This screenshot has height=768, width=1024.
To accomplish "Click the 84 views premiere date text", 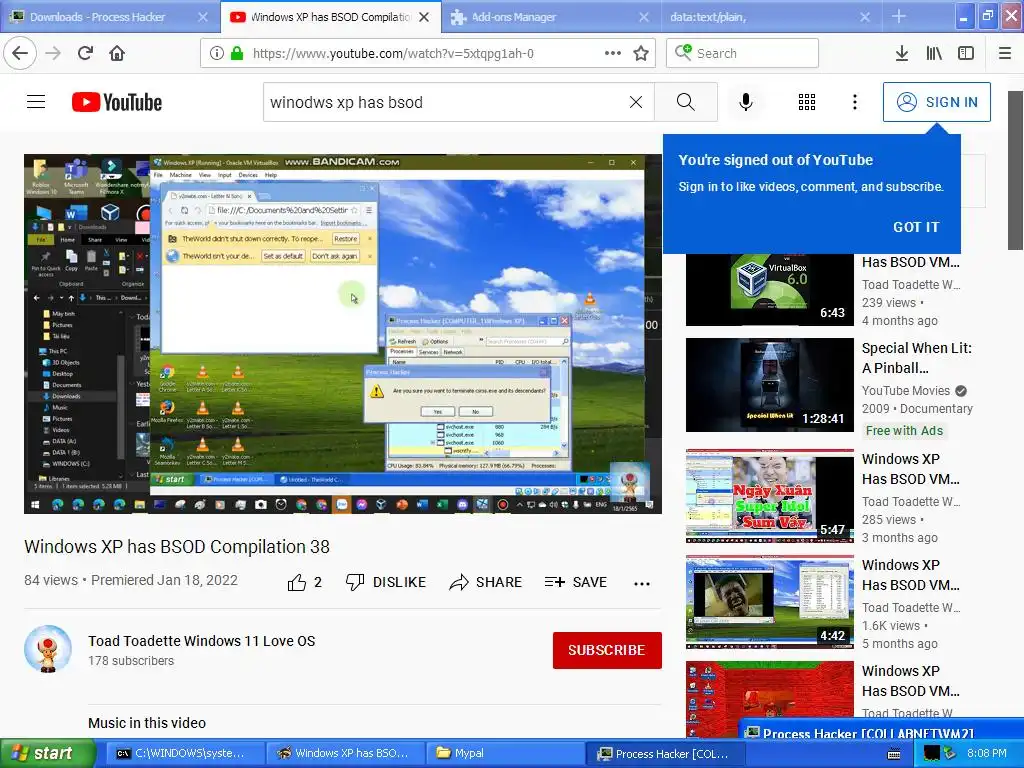I will pos(131,580).
